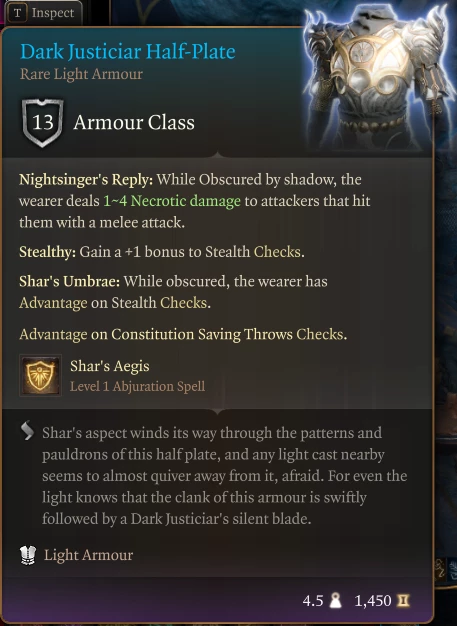Click the Shar's Aegis spell icon
This screenshot has height=626, width=457.
coord(40,375)
